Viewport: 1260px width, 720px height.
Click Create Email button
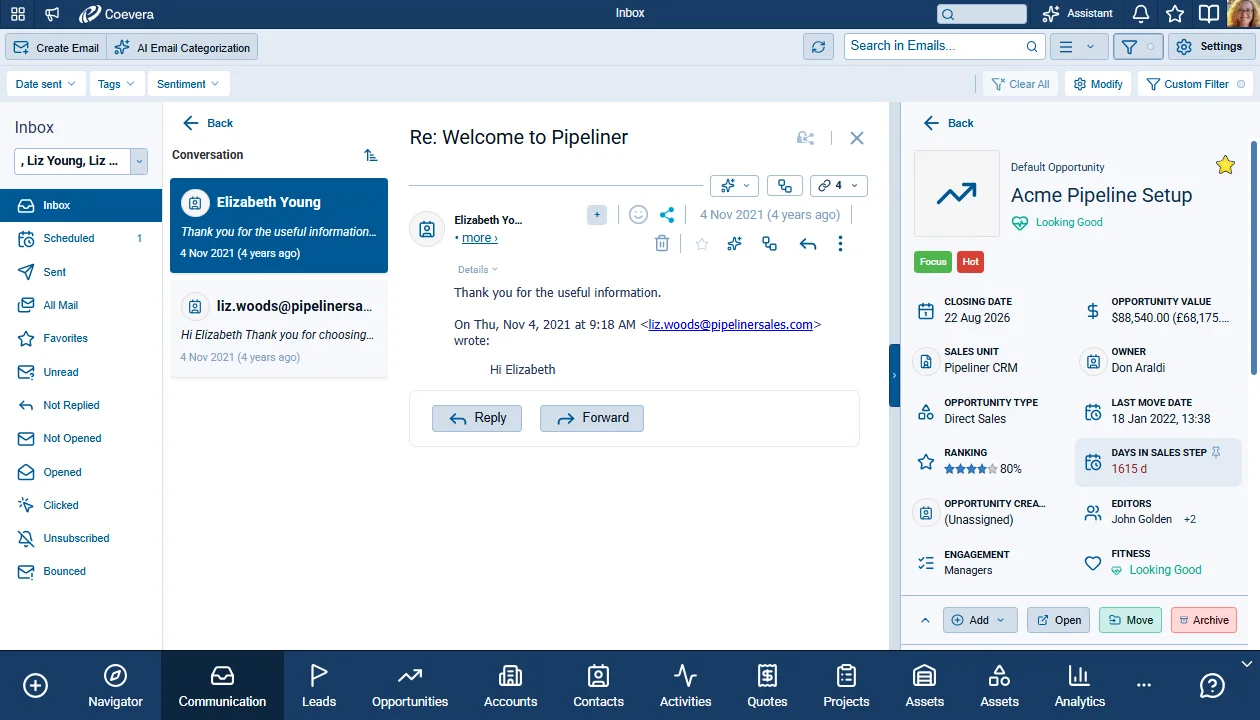[56, 47]
